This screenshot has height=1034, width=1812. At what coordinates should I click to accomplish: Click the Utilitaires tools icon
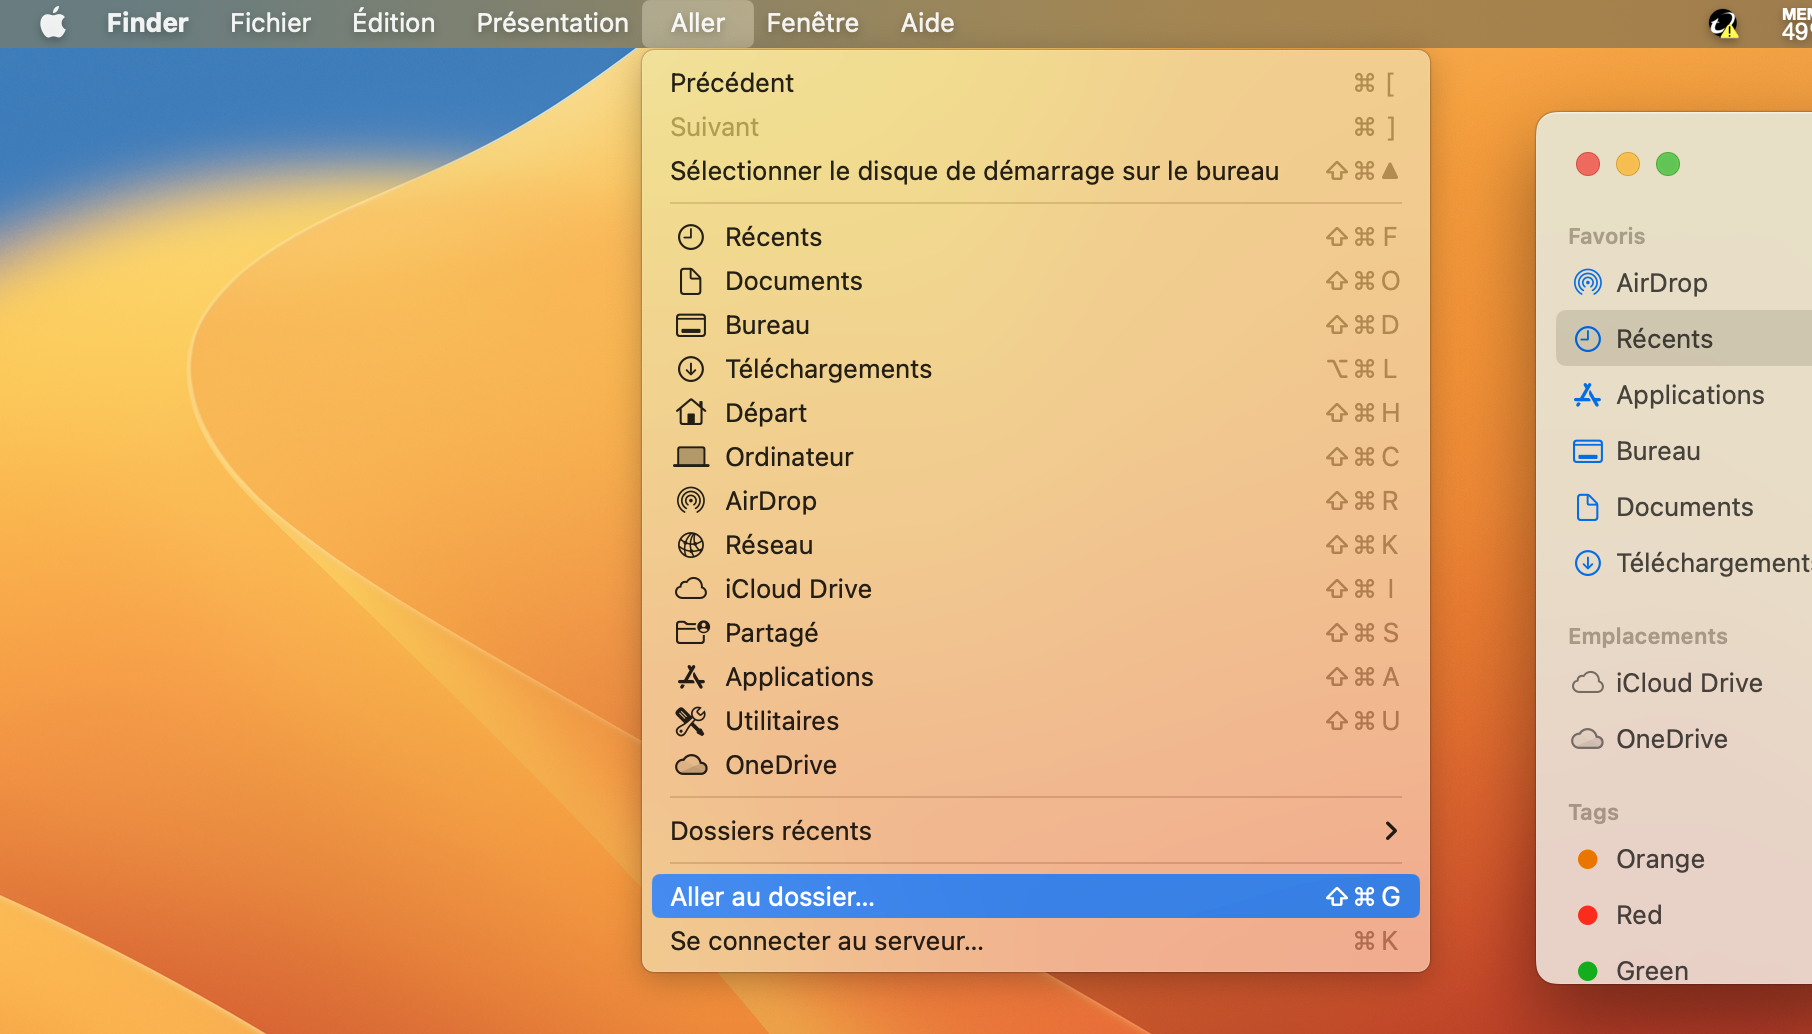[691, 721]
